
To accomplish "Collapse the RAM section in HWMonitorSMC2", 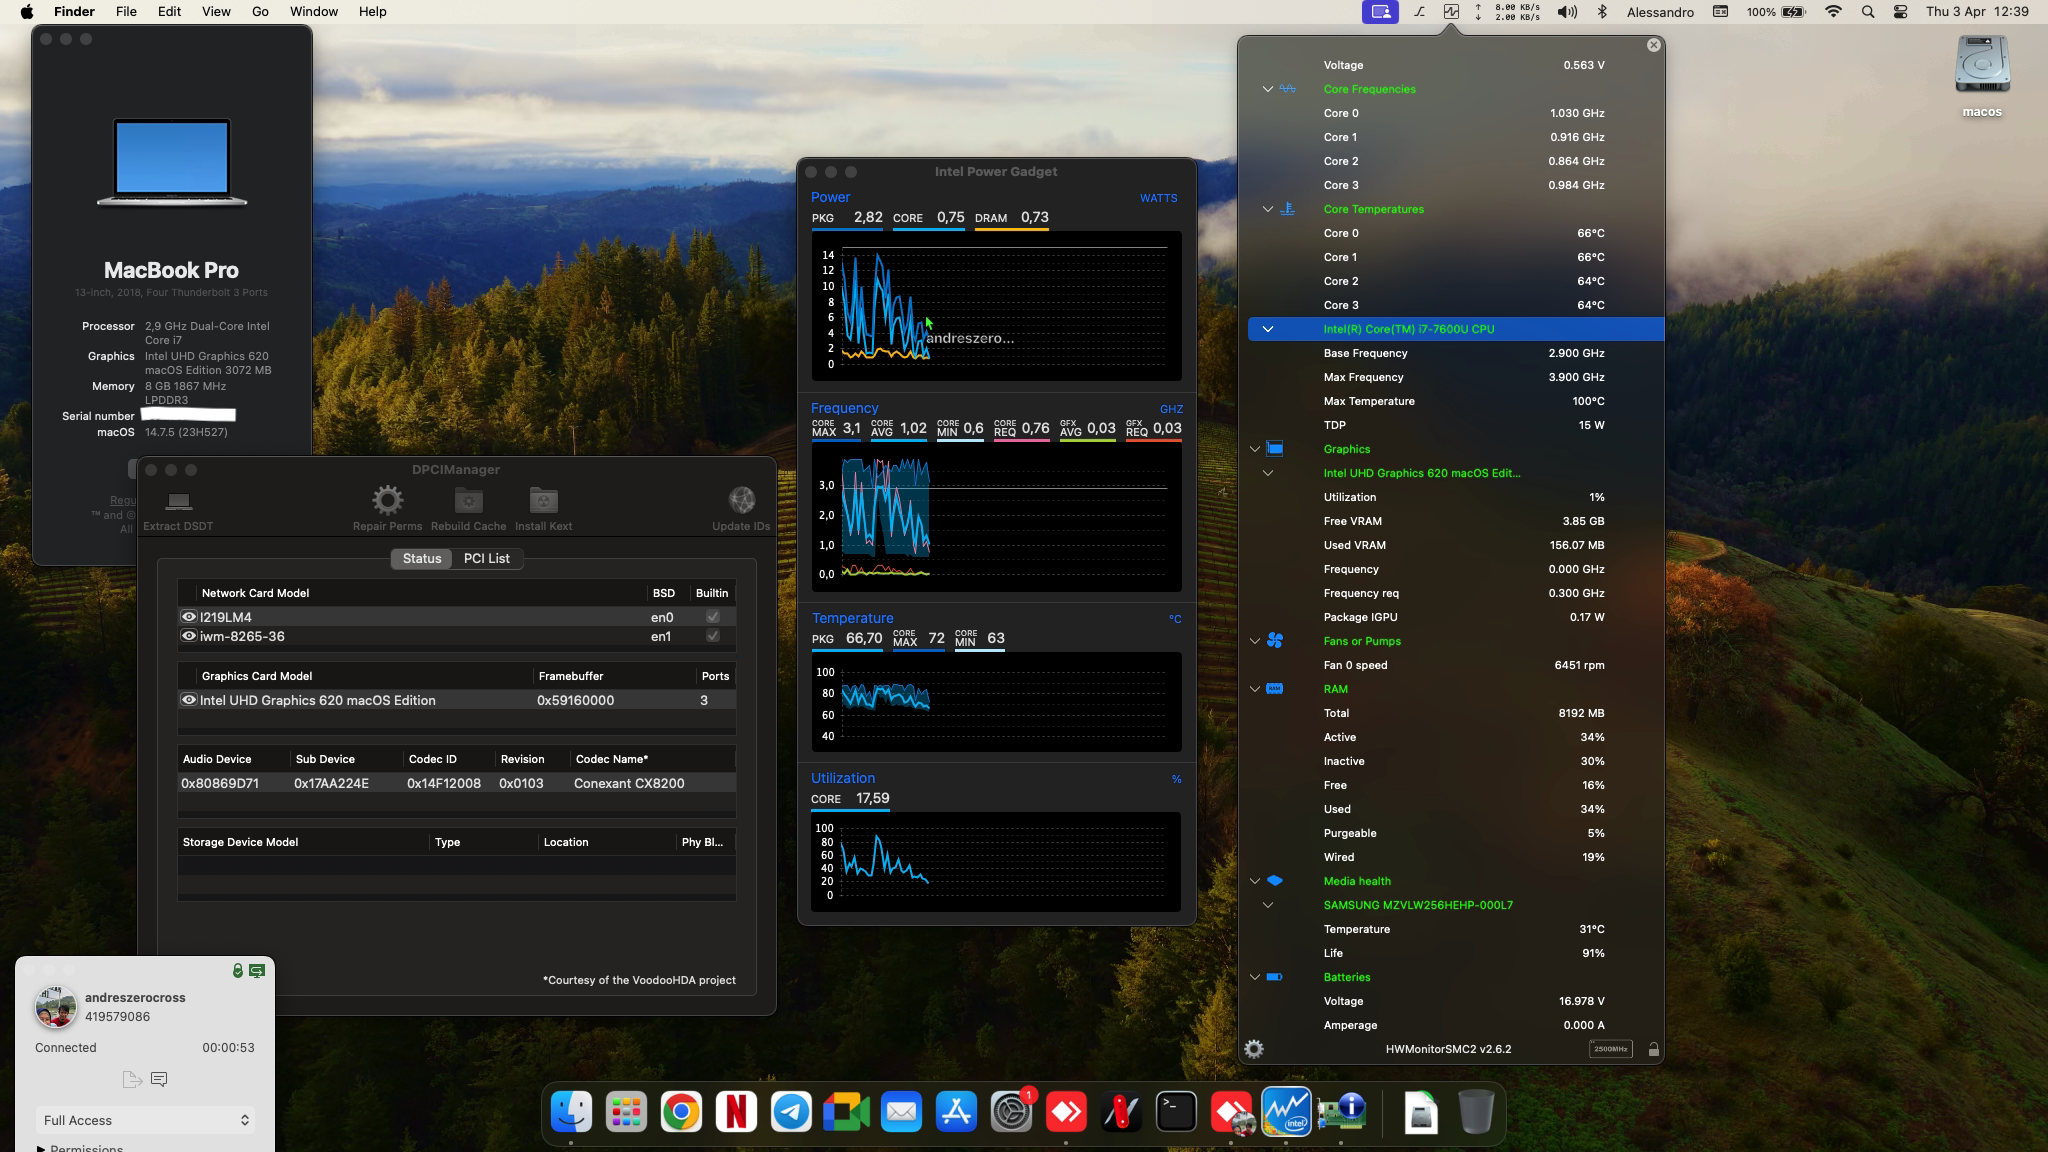I will pos(1256,689).
